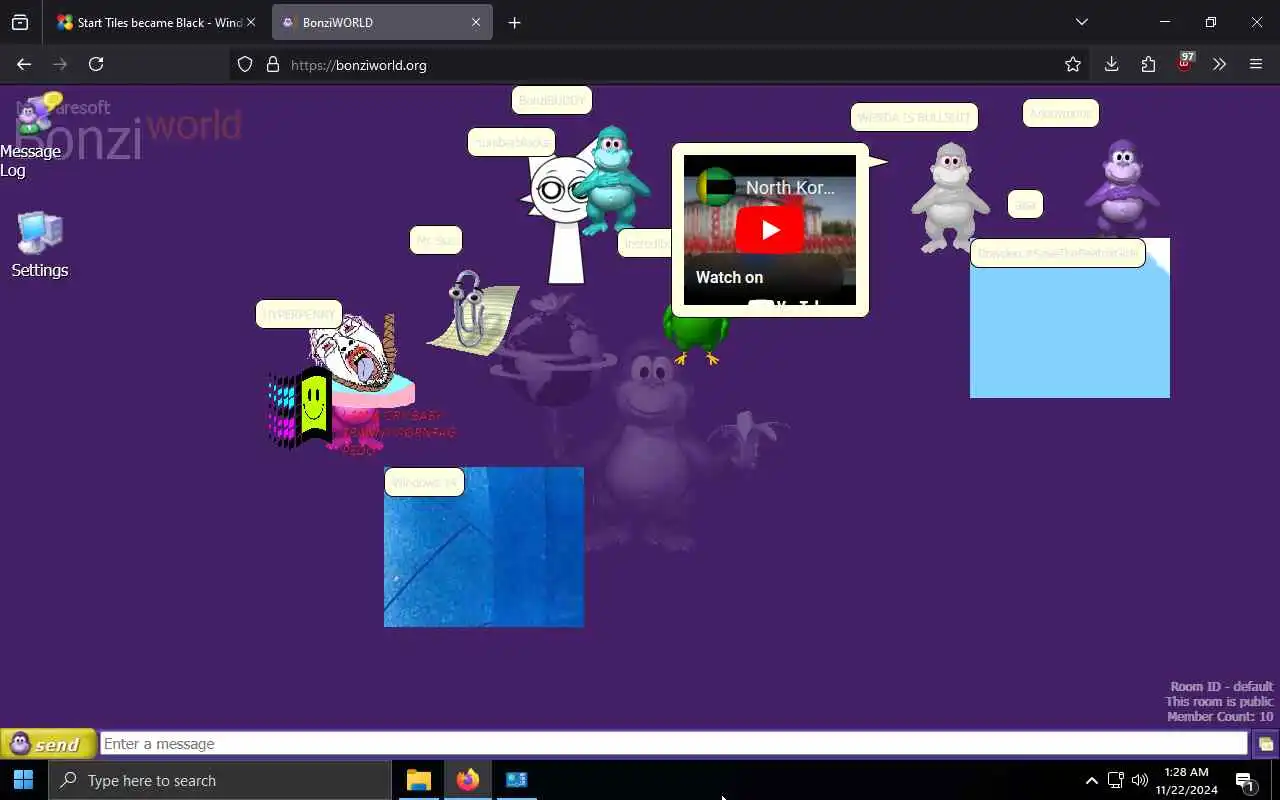Click the Bonzi send button
The image size is (1280, 800).
48,744
